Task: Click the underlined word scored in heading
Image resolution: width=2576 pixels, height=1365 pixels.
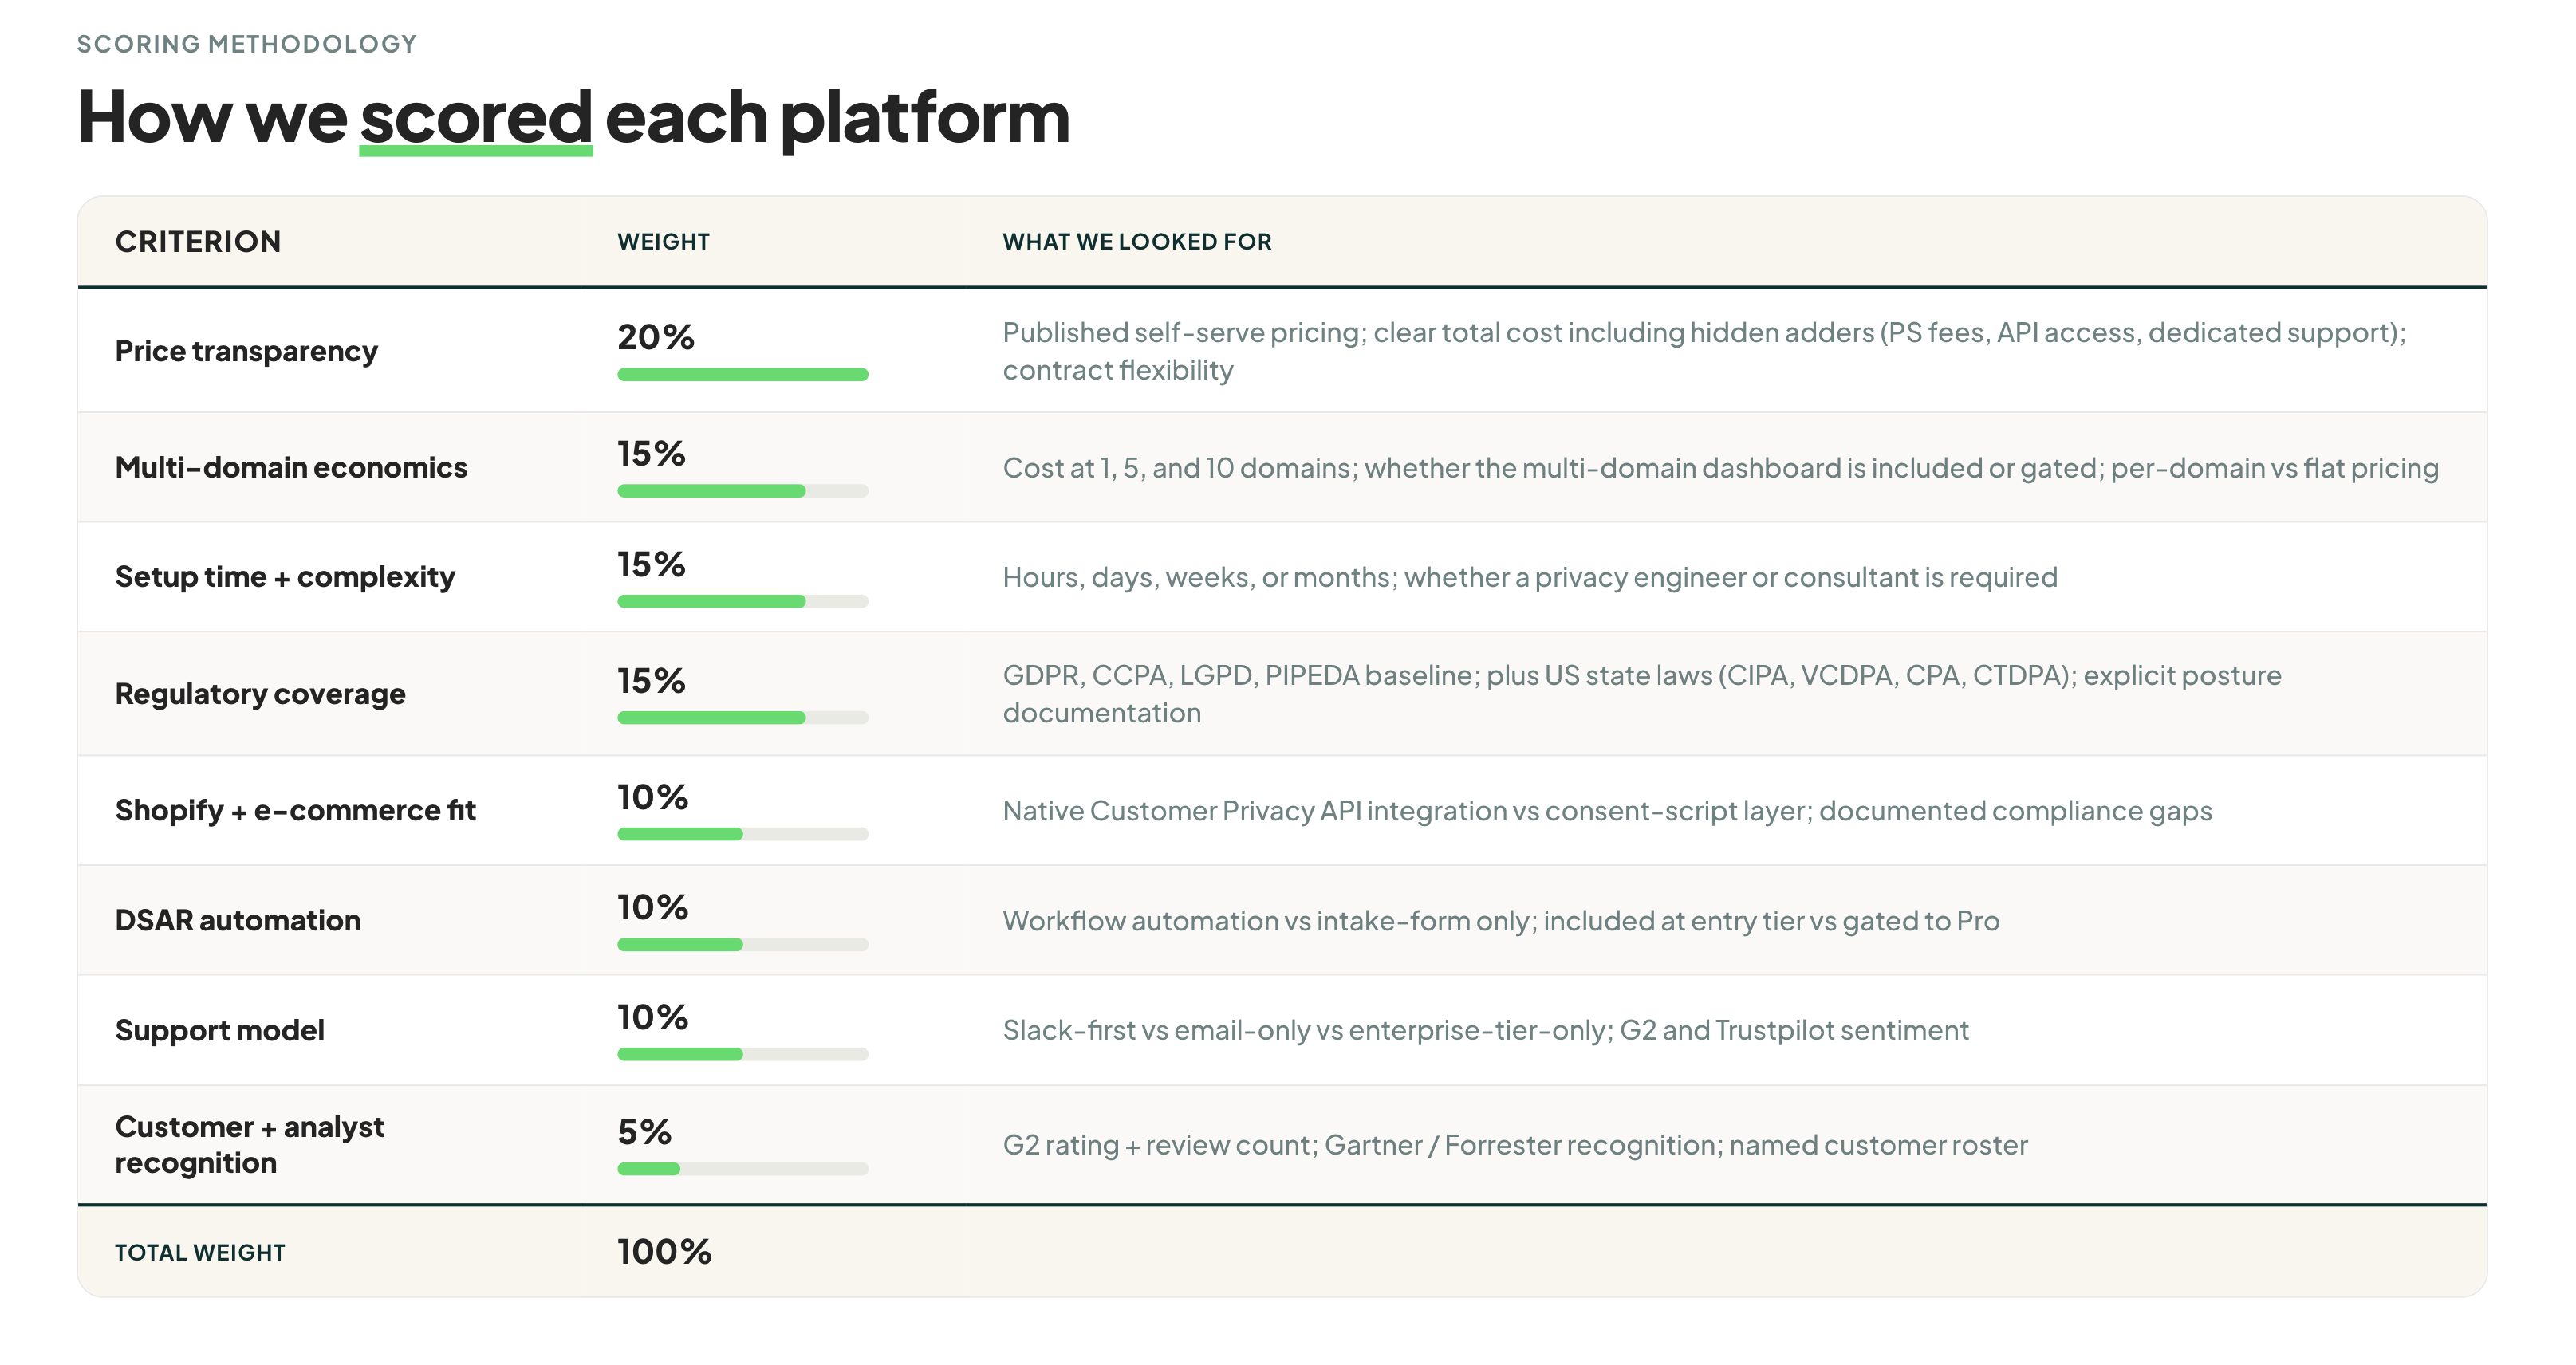Action: pos(476,118)
